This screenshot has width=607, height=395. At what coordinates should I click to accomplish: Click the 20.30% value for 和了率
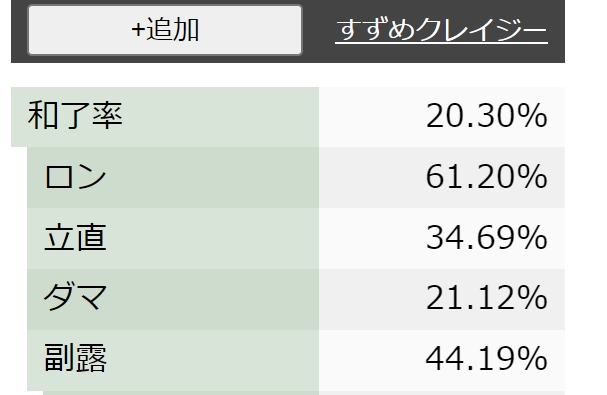[487, 116]
